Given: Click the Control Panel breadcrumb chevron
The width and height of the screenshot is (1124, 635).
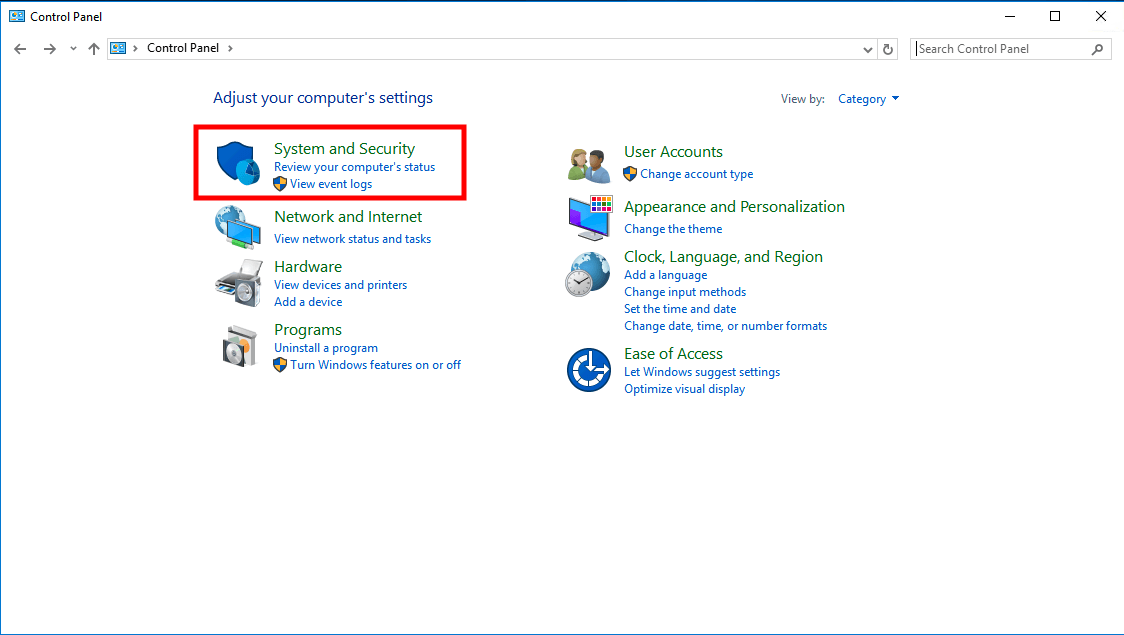Looking at the screenshot, I should (230, 48).
